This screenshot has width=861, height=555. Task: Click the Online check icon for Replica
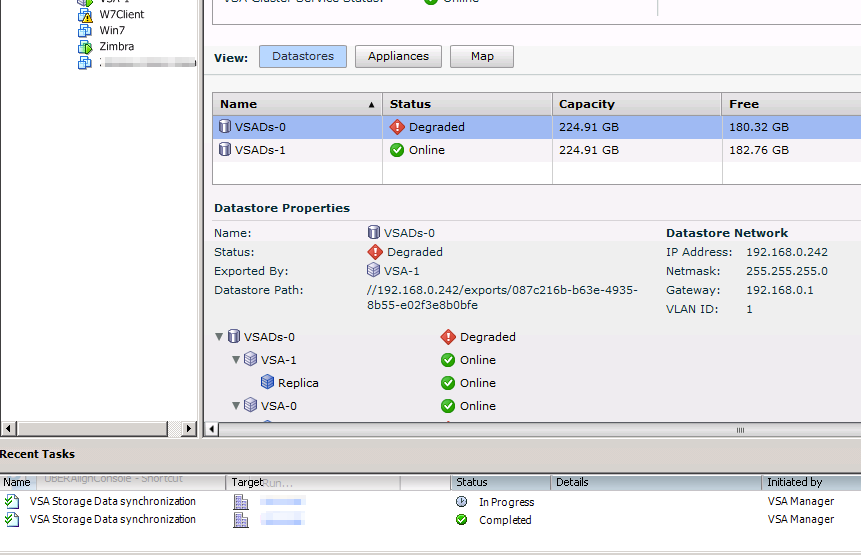click(x=448, y=383)
